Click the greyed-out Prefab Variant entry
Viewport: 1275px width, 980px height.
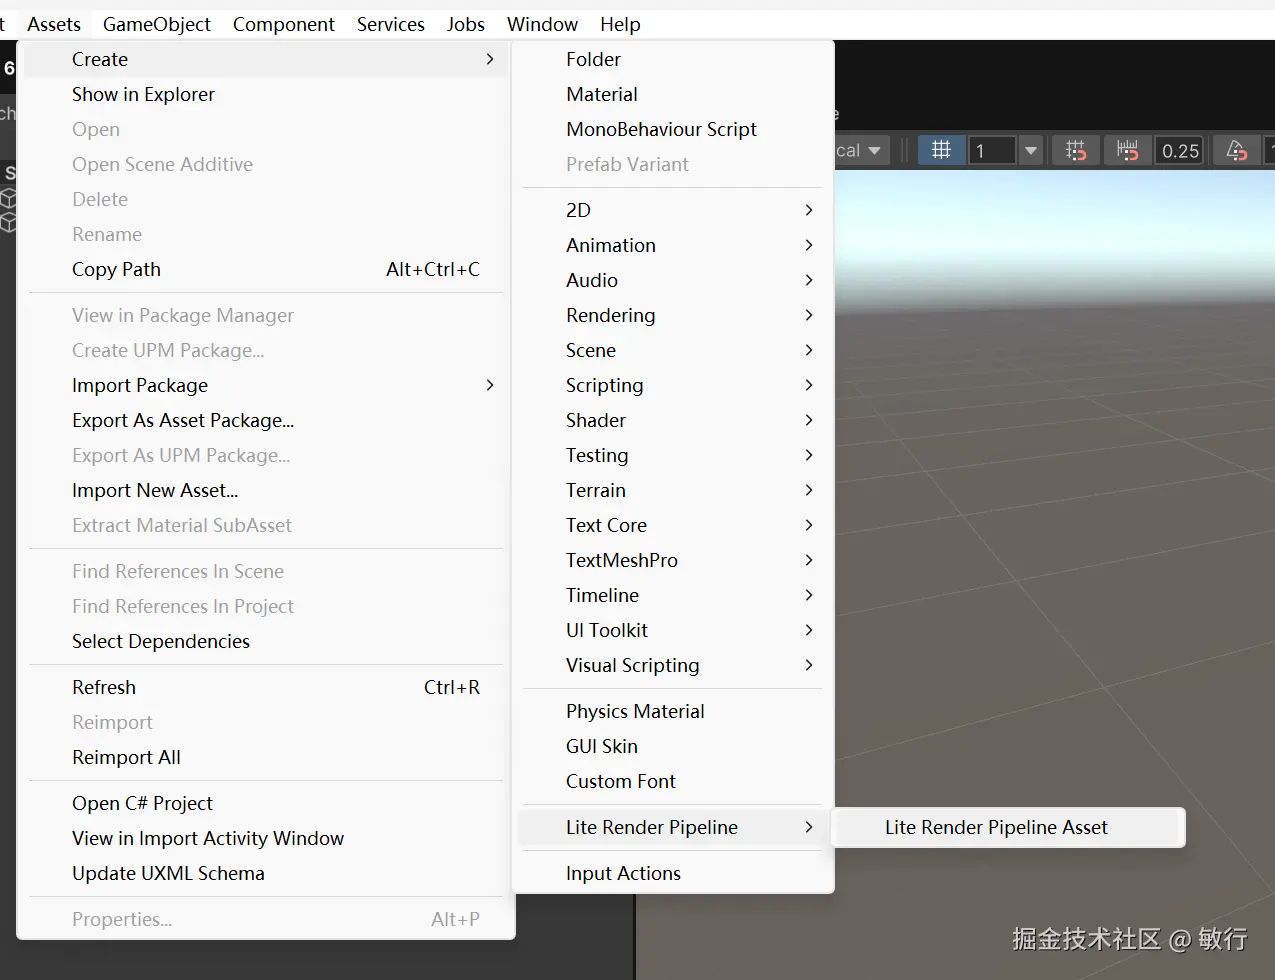[x=673, y=164]
